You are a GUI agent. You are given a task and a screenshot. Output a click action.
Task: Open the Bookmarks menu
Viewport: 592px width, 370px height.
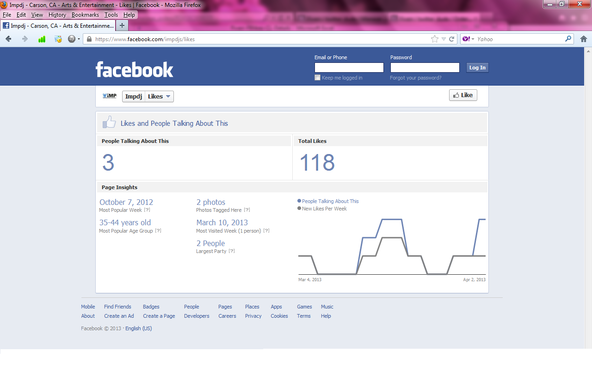pyautogui.click(x=85, y=15)
